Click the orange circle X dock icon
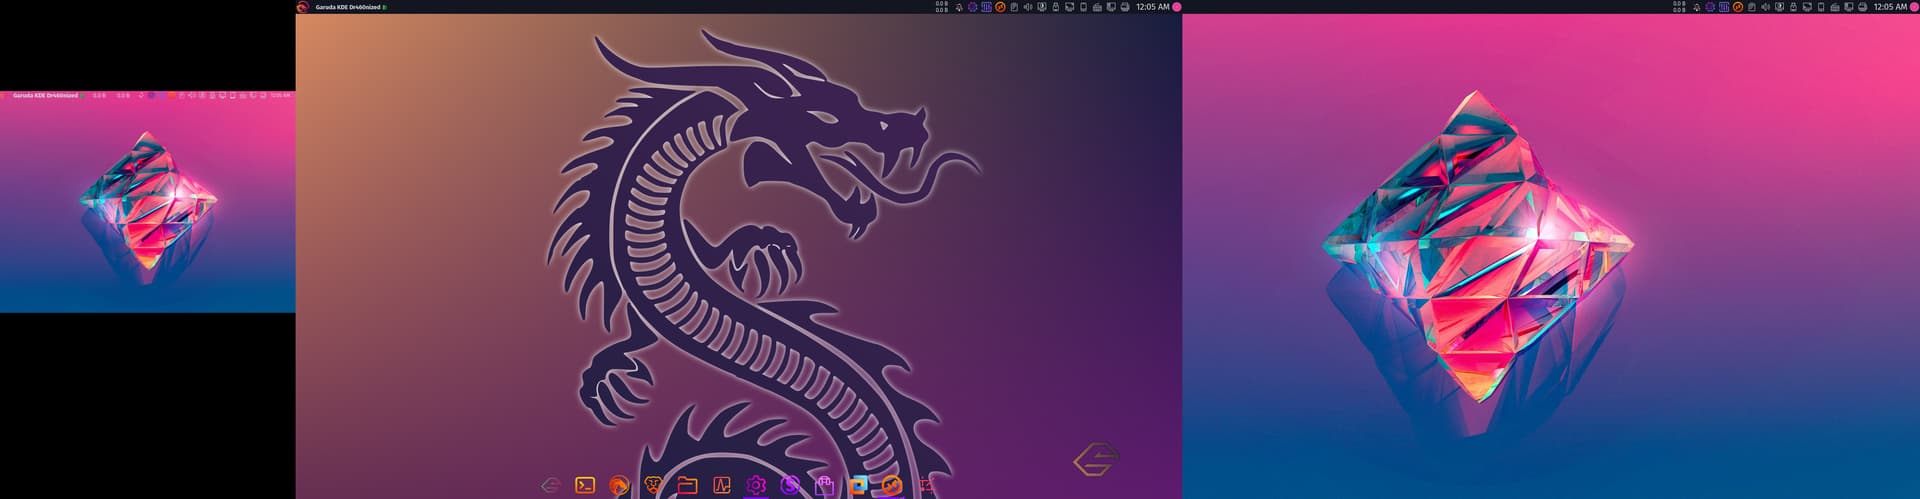 (892, 485)
